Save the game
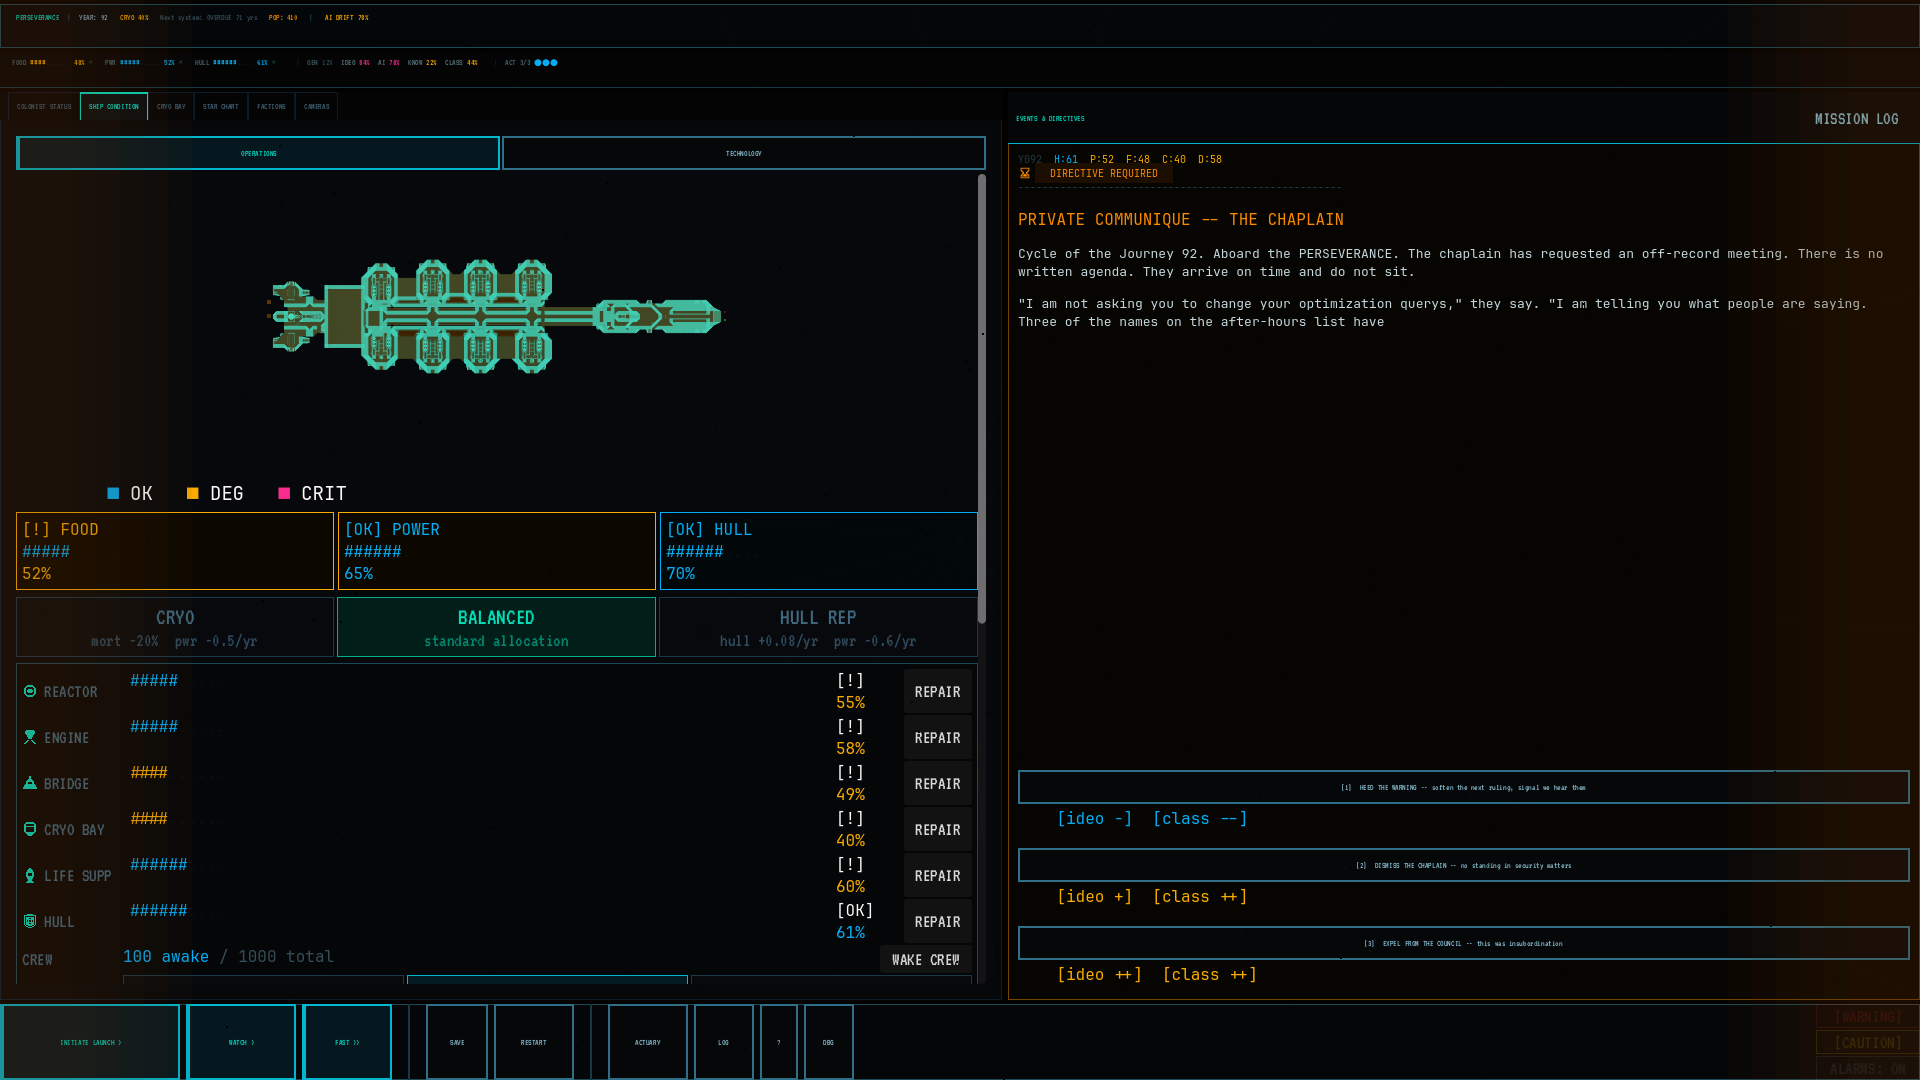 coord(457,1042)
